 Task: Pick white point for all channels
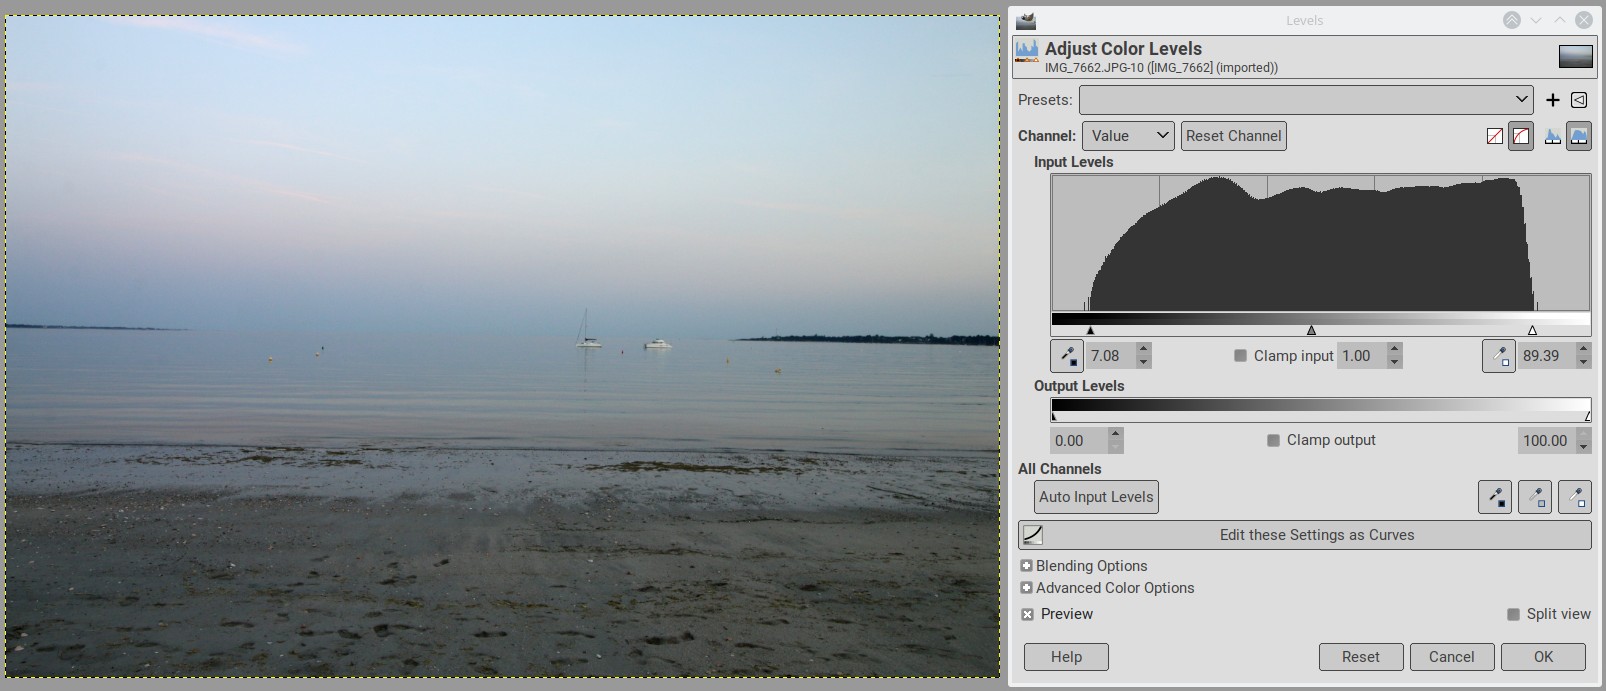(x=1575, y=497)
